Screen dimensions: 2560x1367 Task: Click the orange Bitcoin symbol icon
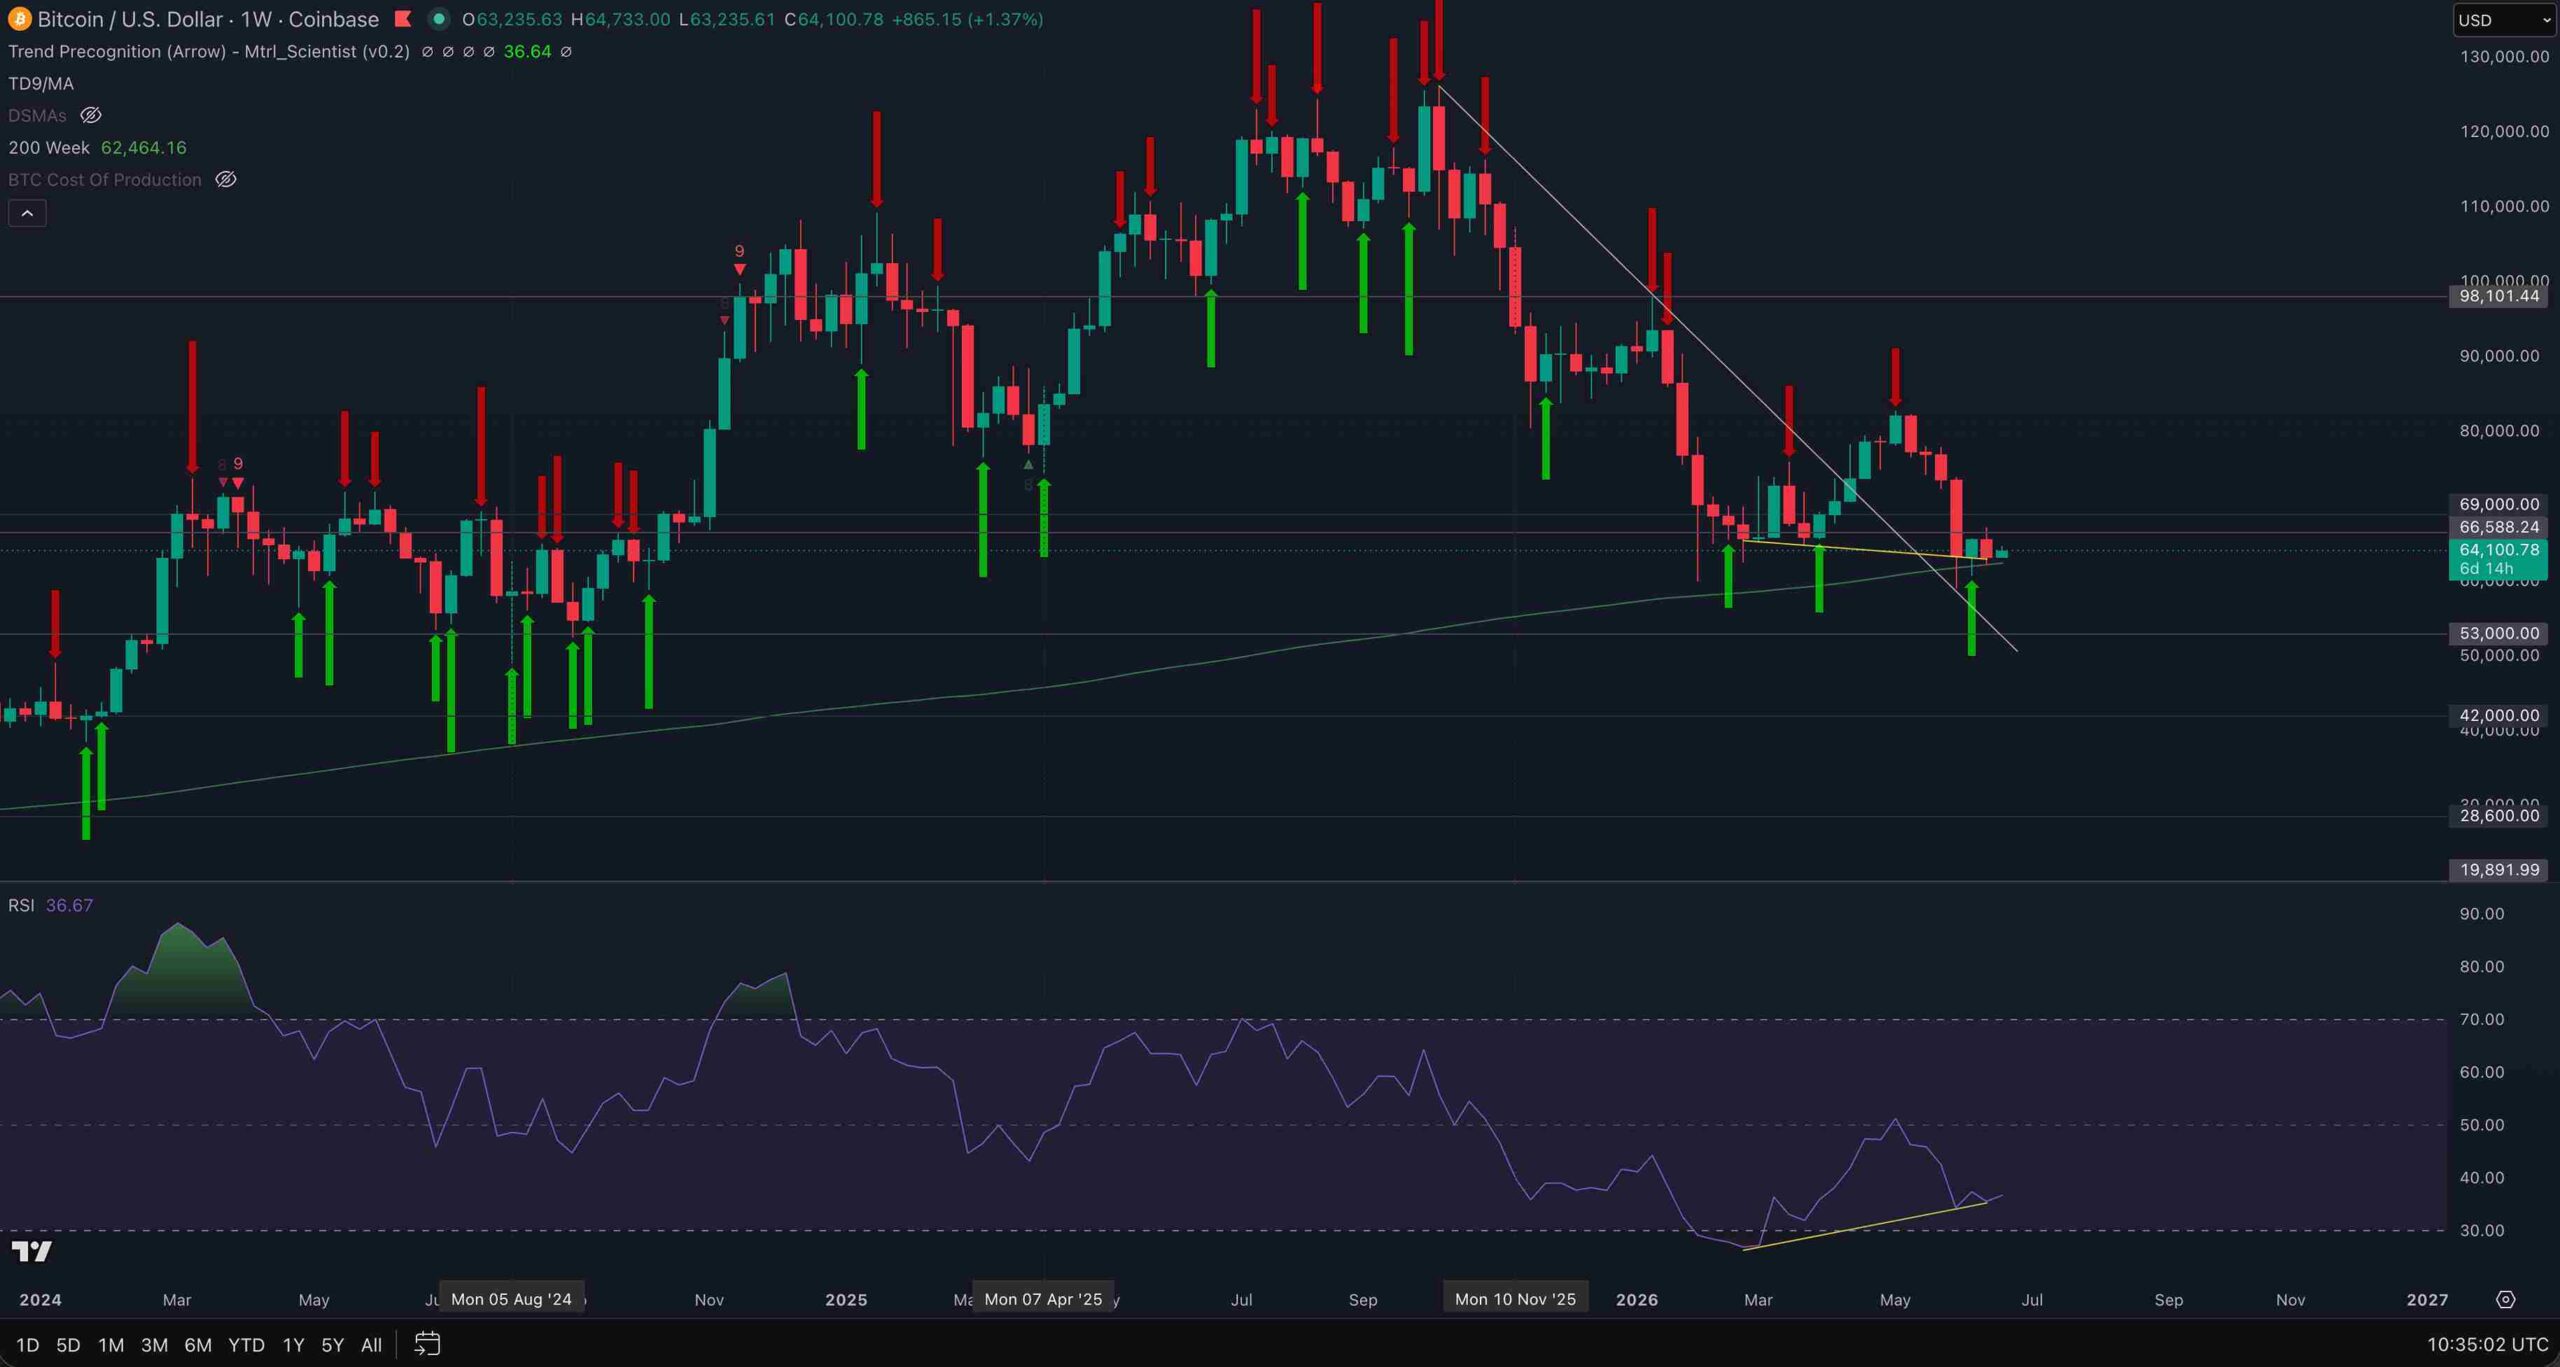(19, 19)
